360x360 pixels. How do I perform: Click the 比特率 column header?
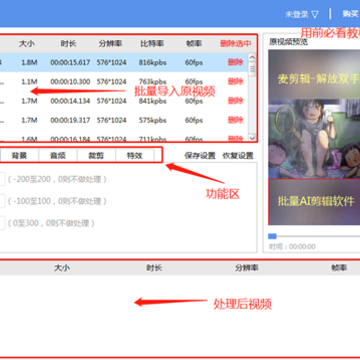(x=152, y=44)
